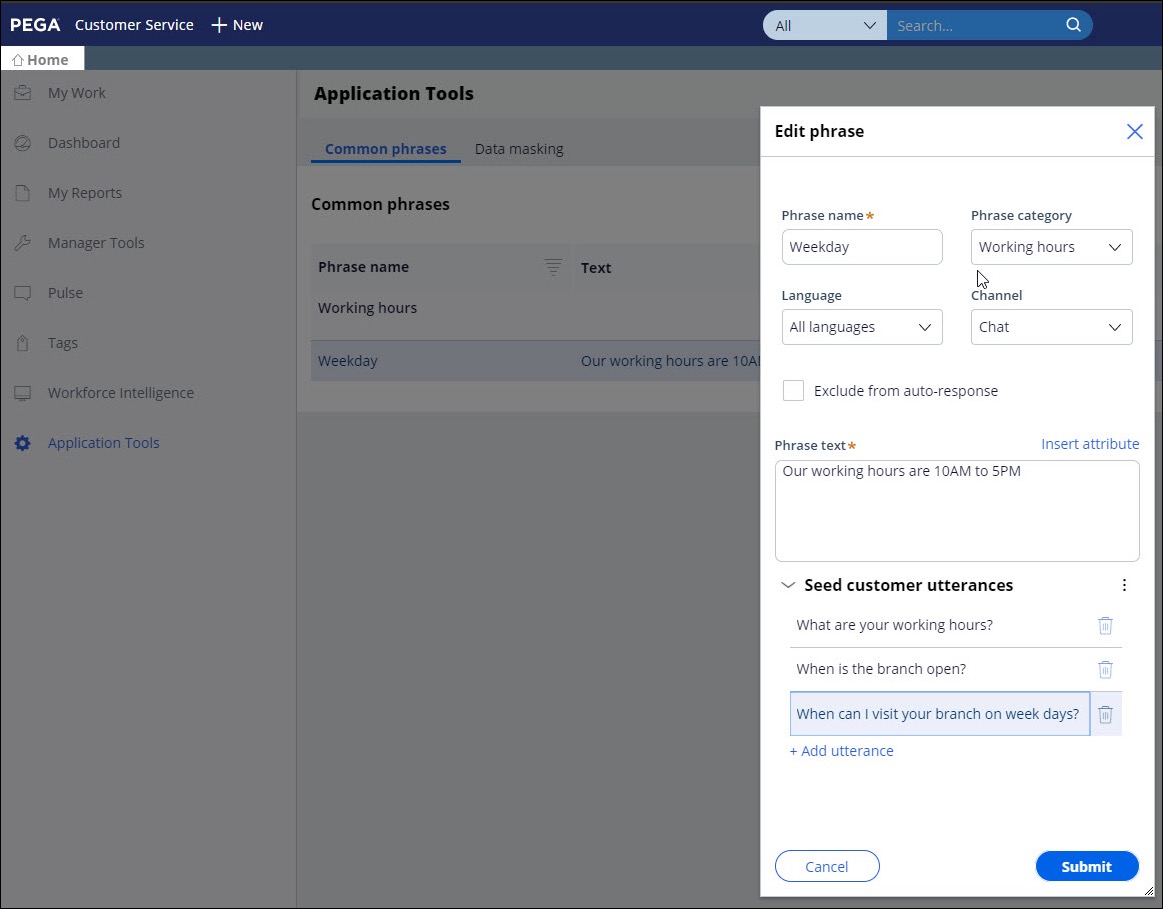The height and width of the screenshot is (909, 1163).
Task: Expand the Language dropdown
Action: coord(861,327)
